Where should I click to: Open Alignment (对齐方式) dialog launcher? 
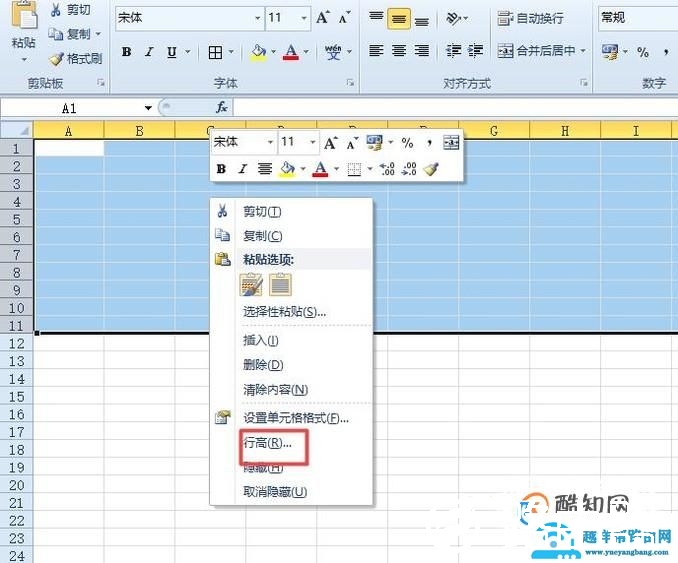584,83
